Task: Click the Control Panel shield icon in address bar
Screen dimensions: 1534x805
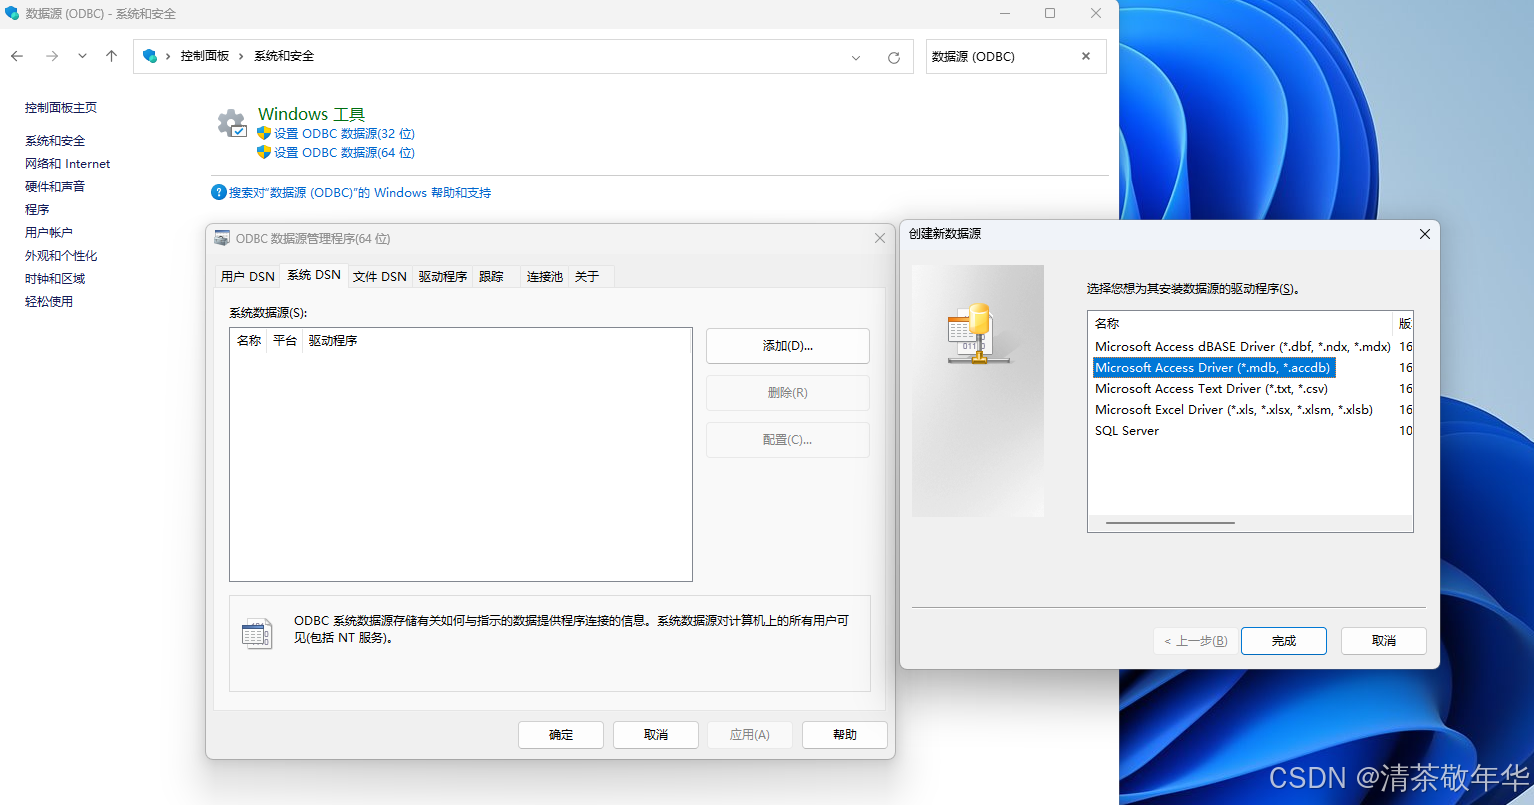Action: click(x=150, y=56)
